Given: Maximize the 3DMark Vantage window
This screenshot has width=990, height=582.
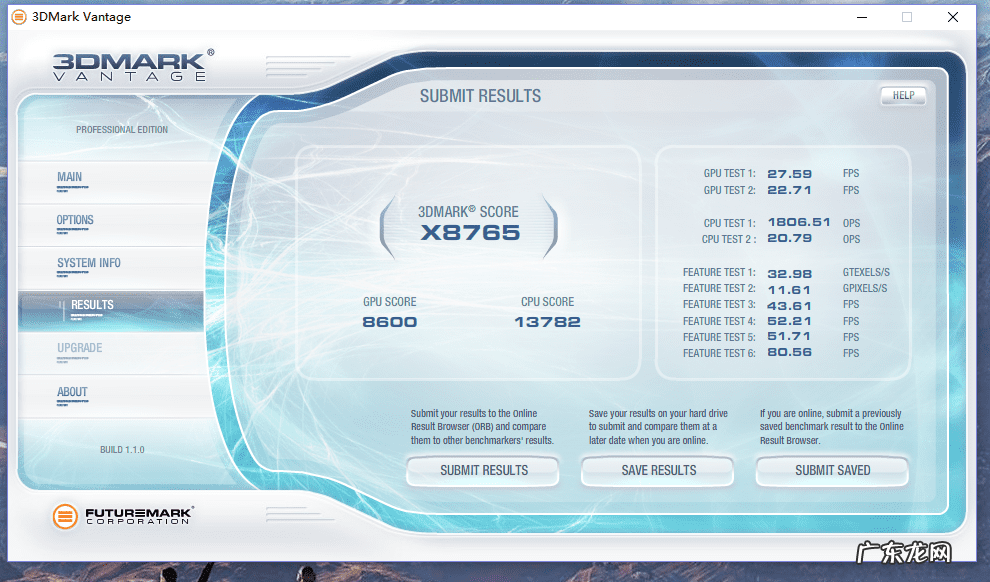Looking at the screenshot, I should point(907,17).
